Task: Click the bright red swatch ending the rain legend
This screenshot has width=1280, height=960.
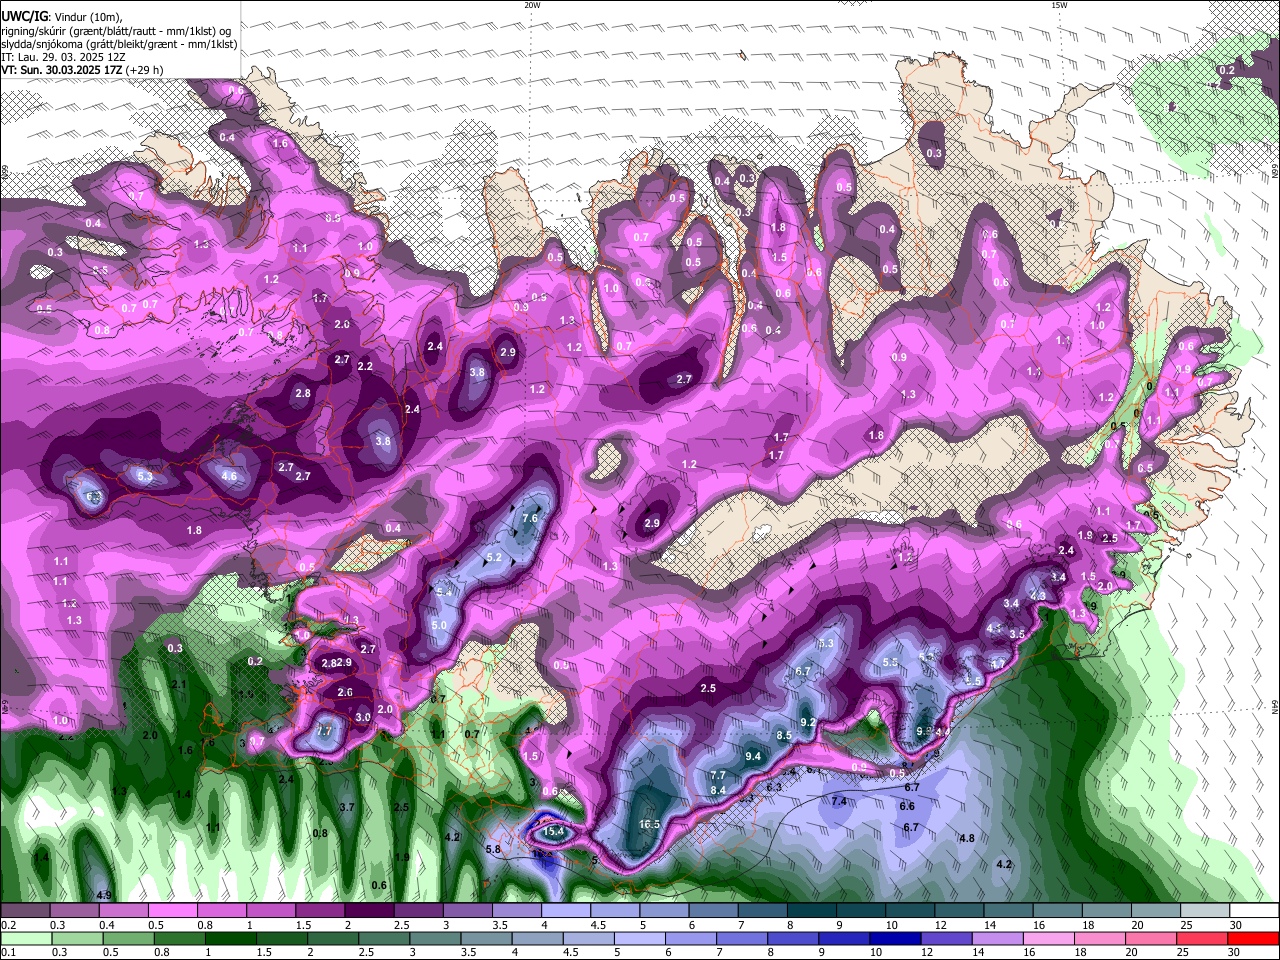Action: click(x=1252, y=938)
